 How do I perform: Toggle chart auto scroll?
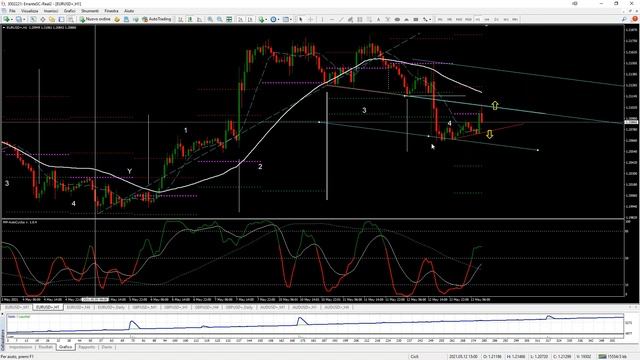[x=240, y=19]
